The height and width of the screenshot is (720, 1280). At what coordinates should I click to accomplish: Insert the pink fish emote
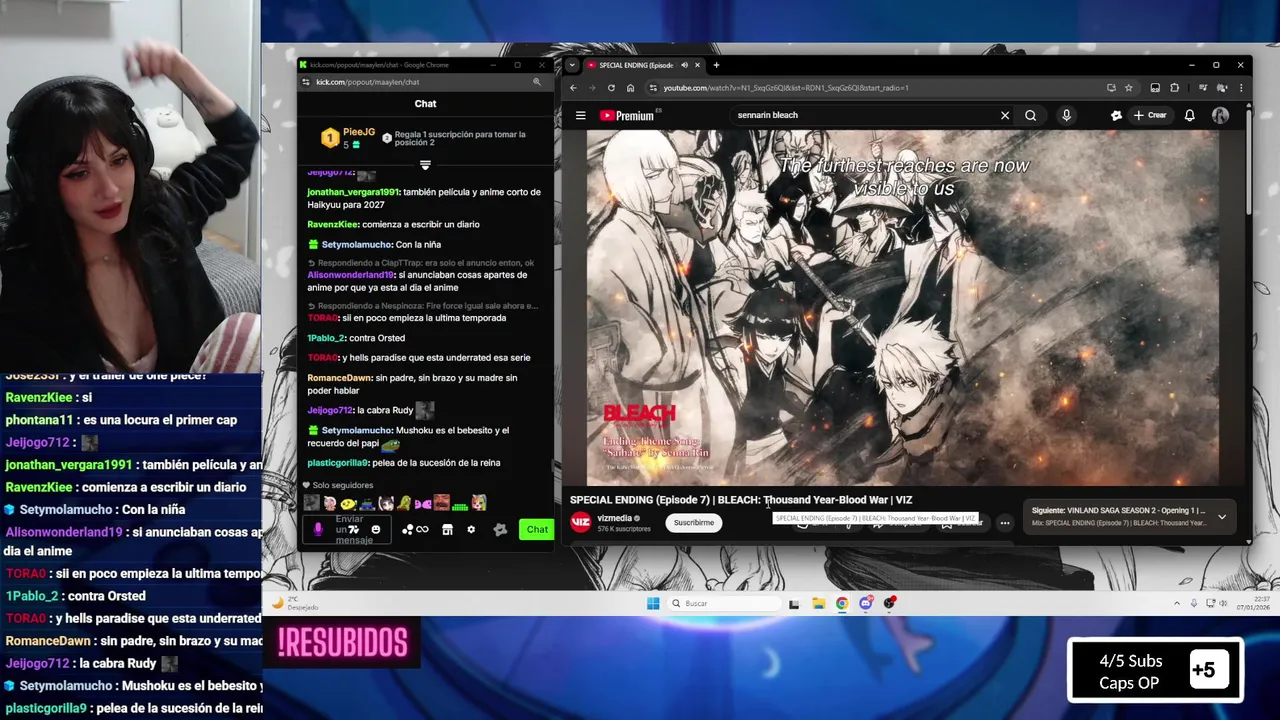tap(422, 503)
